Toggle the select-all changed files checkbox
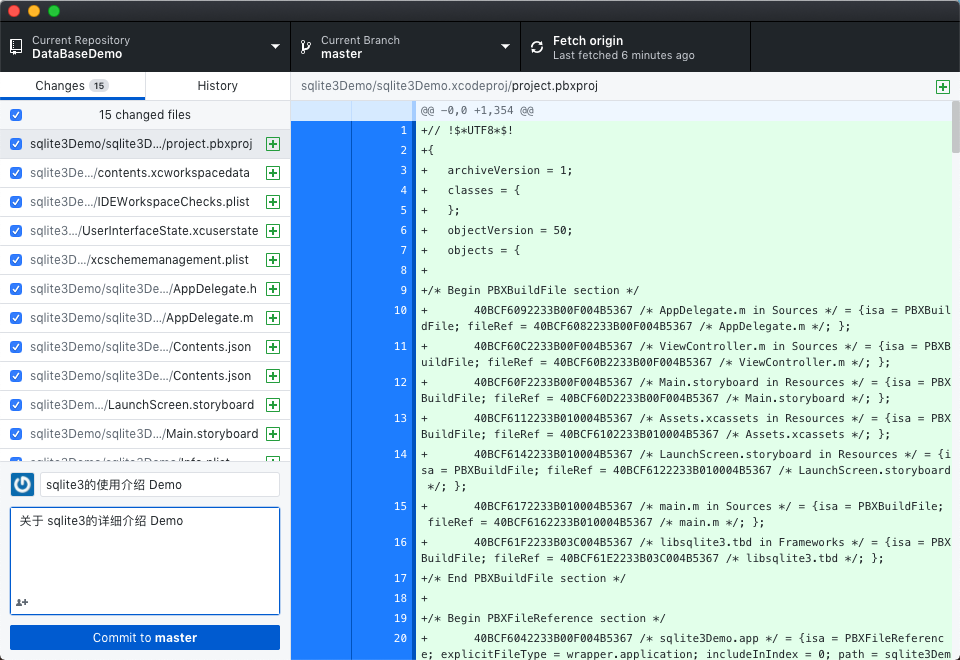Image resolution: width=960 pixels, height=660 pixels. point(17,114)
